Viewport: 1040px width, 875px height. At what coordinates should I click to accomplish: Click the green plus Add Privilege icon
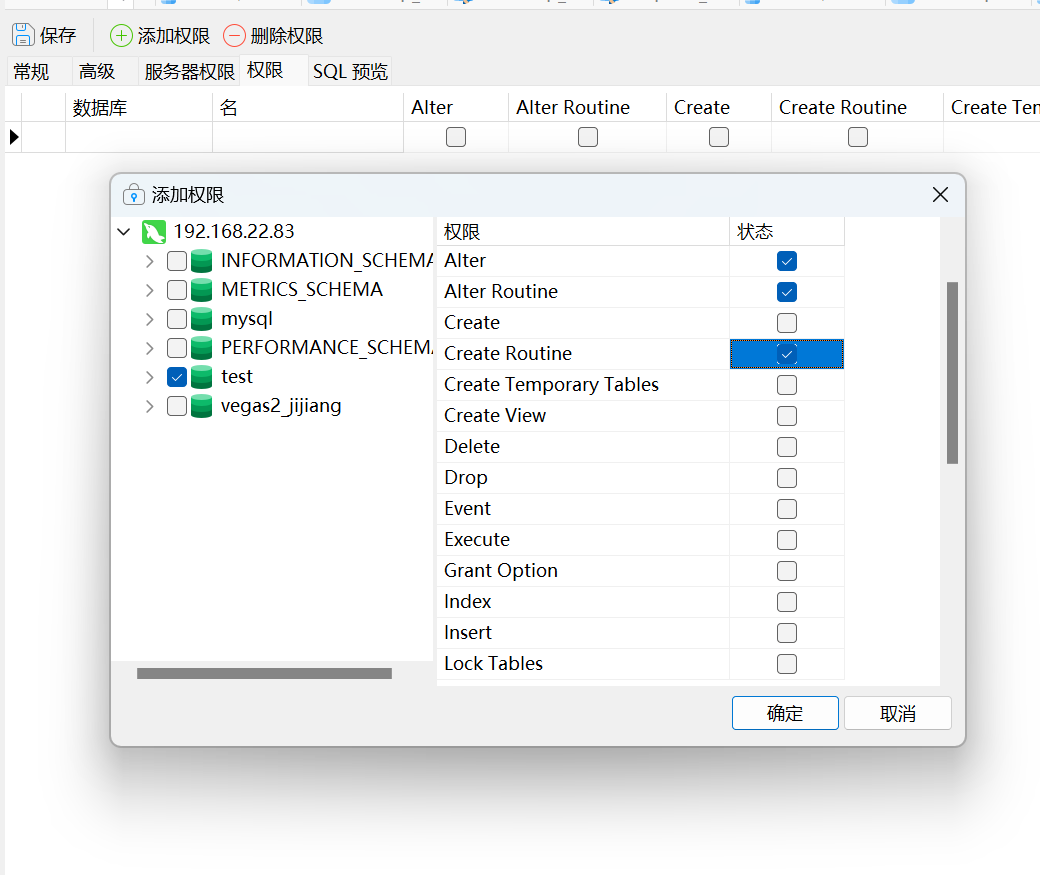point(121,35)
